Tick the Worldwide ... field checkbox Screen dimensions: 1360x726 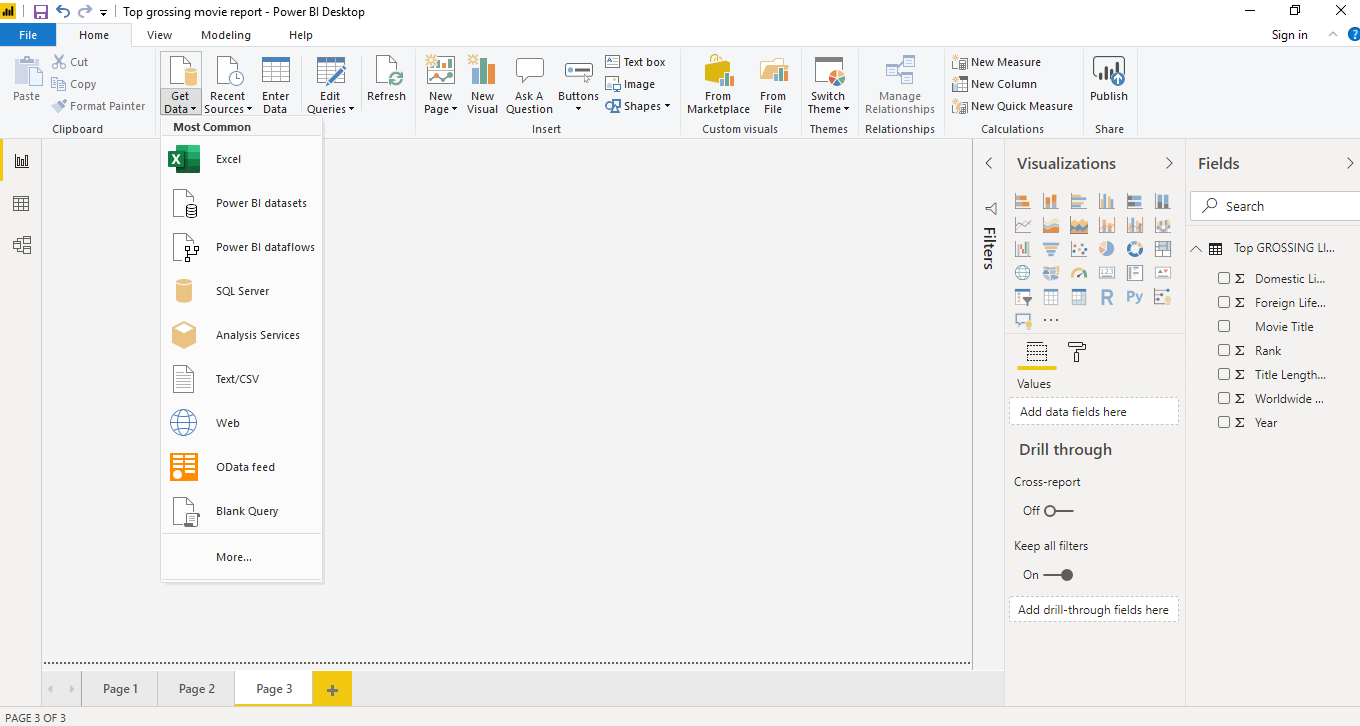(x=1224, y=398)
